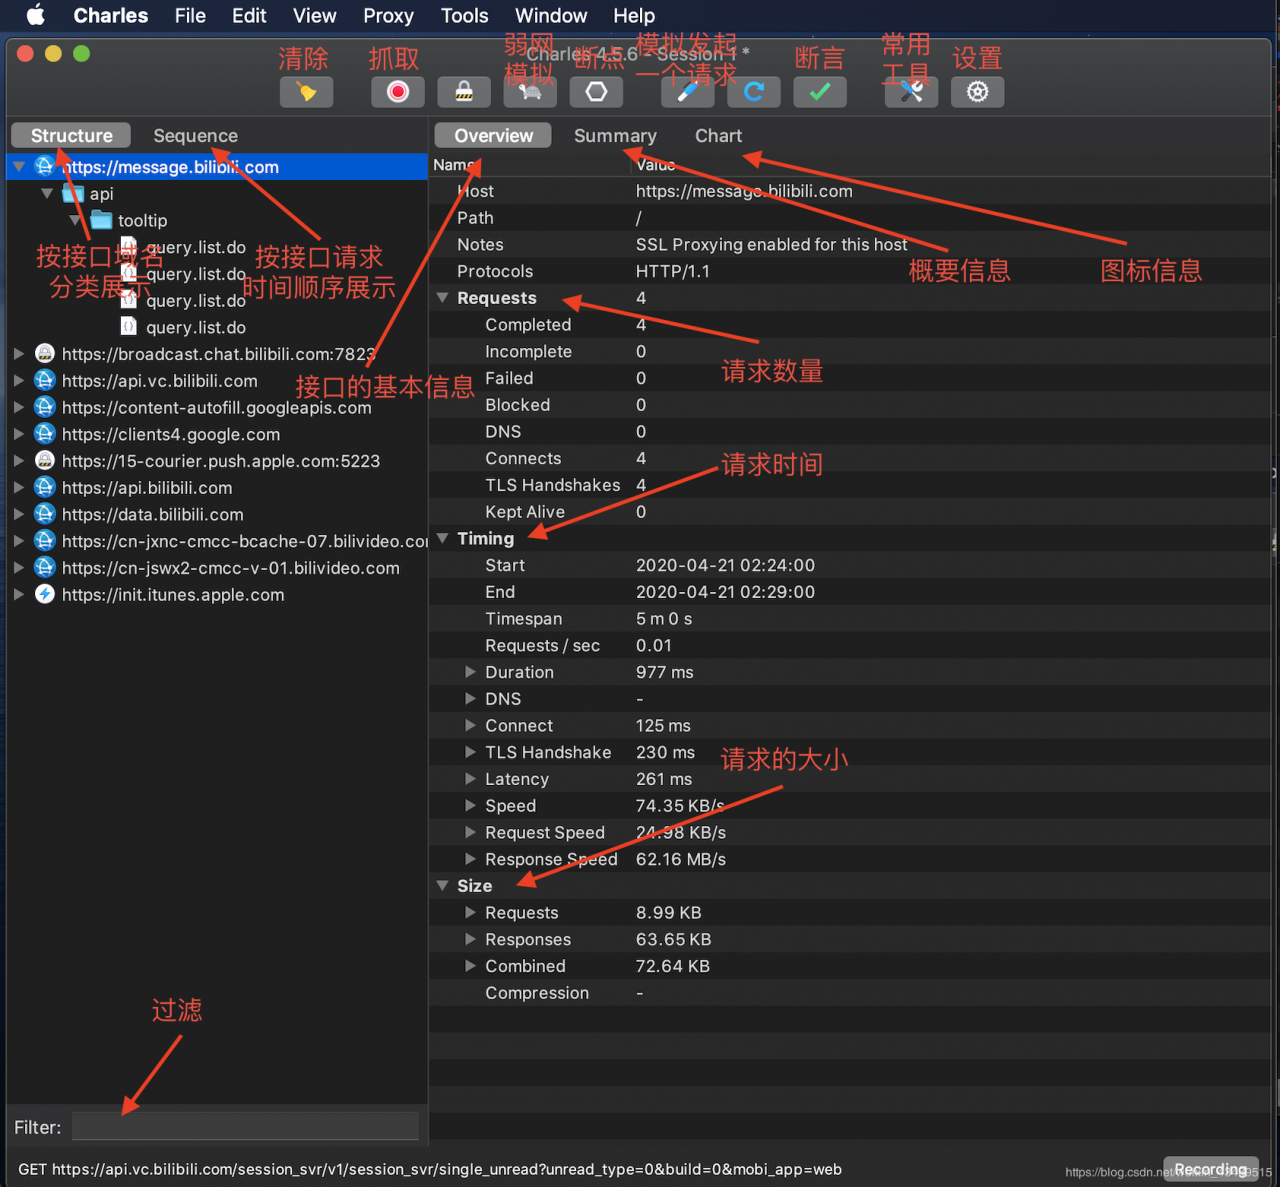
Task: Select the Summary tab
Action: pyautogui.click(x=615, y=135)
